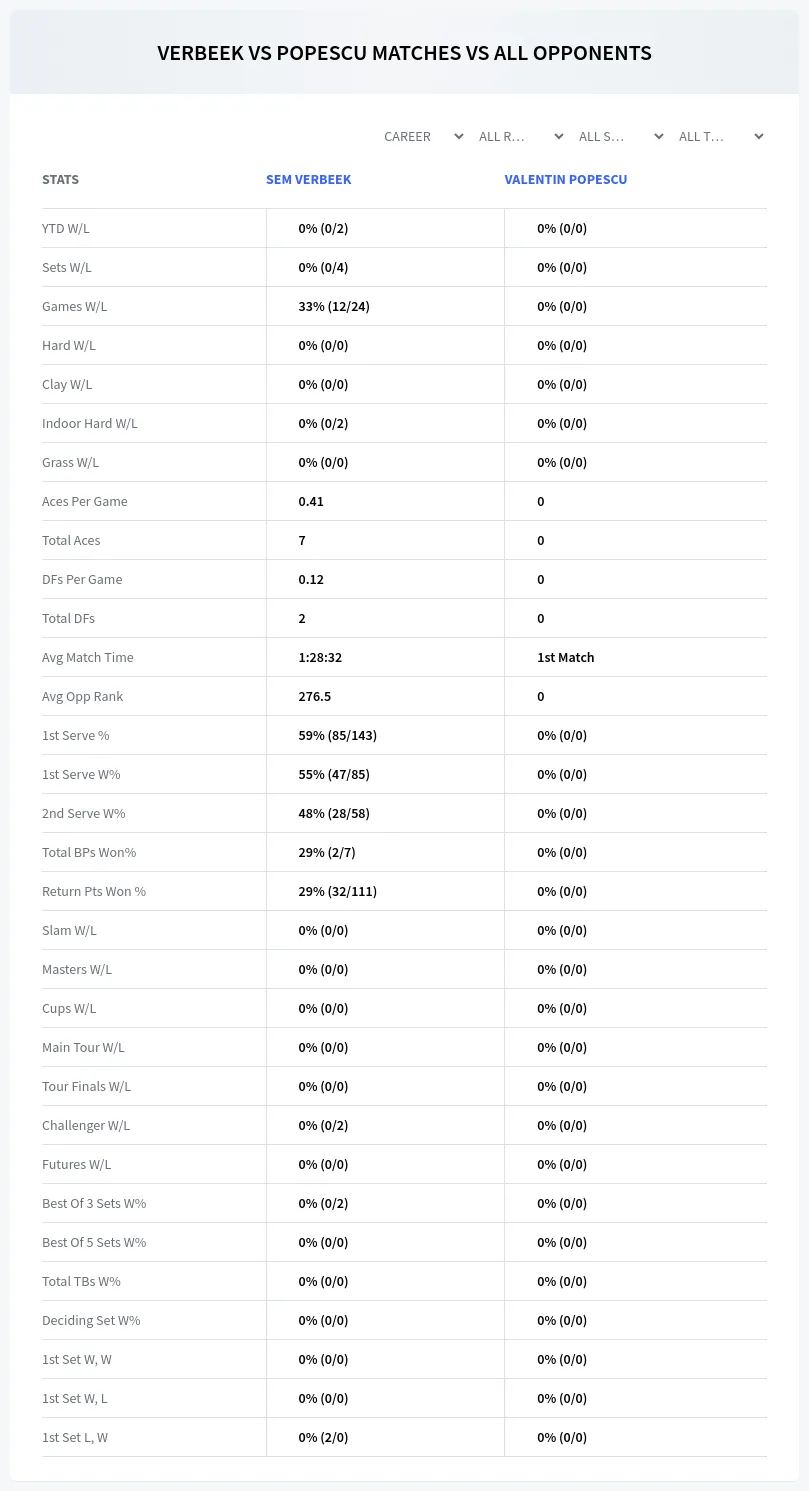Click the STATS column header
The image size is (809, 1491).
tap(60, 179)
